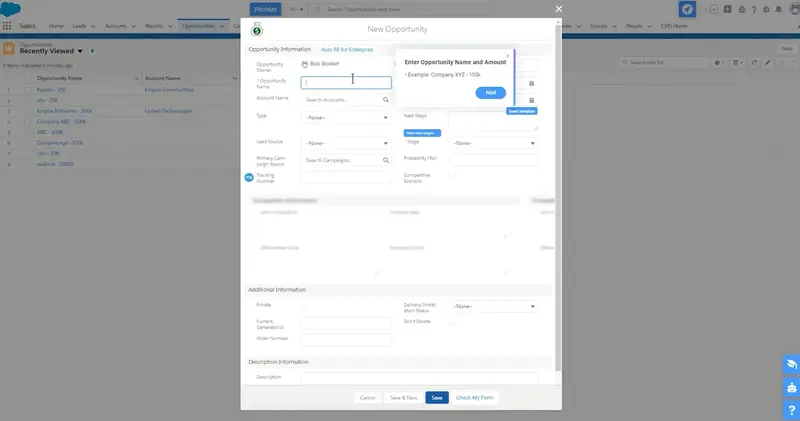The width and height of the screenshot is (800, 421).
Task: Click the New button on list view
Action: [787, 48]
